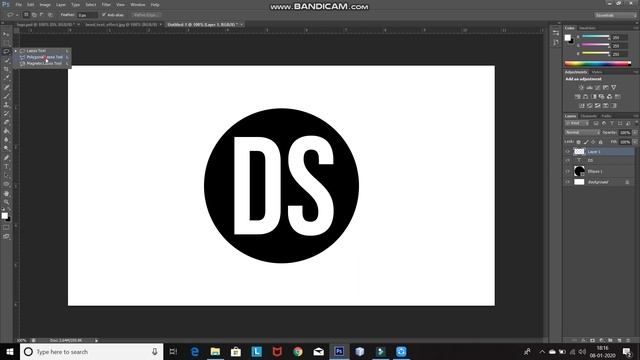Open the Color panel options menu
Screen dimensions: 640x360
pyautogui.click(x=636, y=28)
